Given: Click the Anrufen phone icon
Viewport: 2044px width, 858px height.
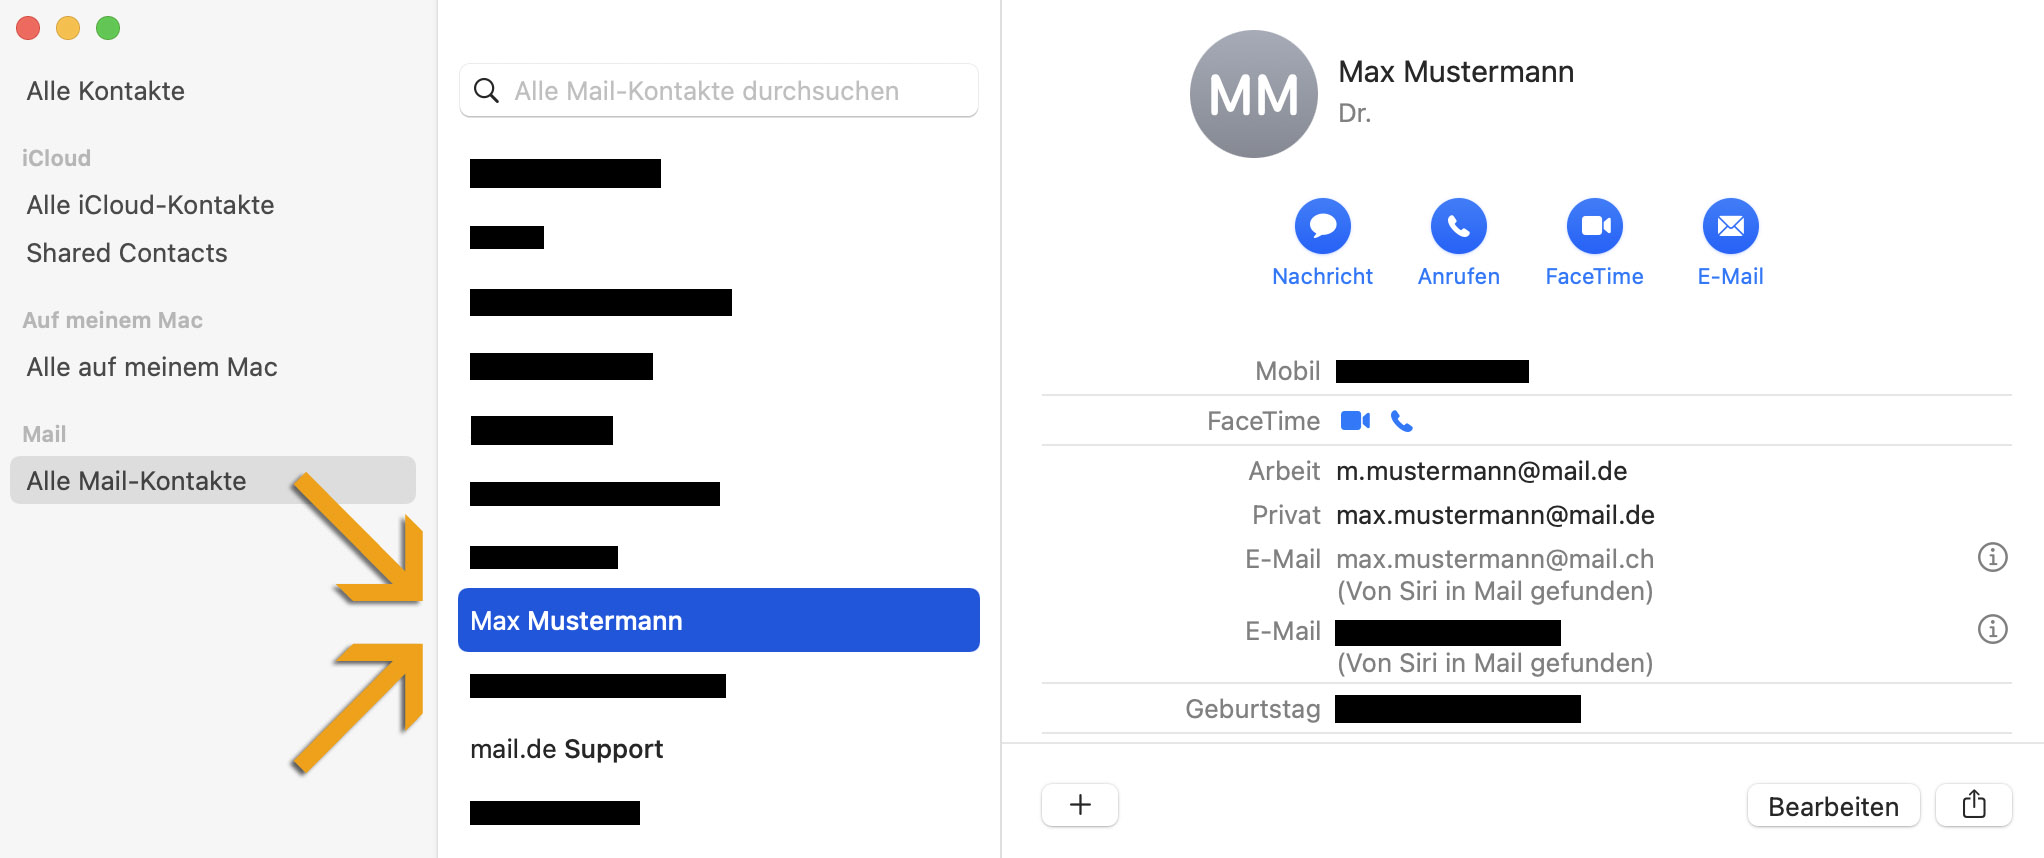Looking at the screenshot, I should click(x=1458, y=226).
